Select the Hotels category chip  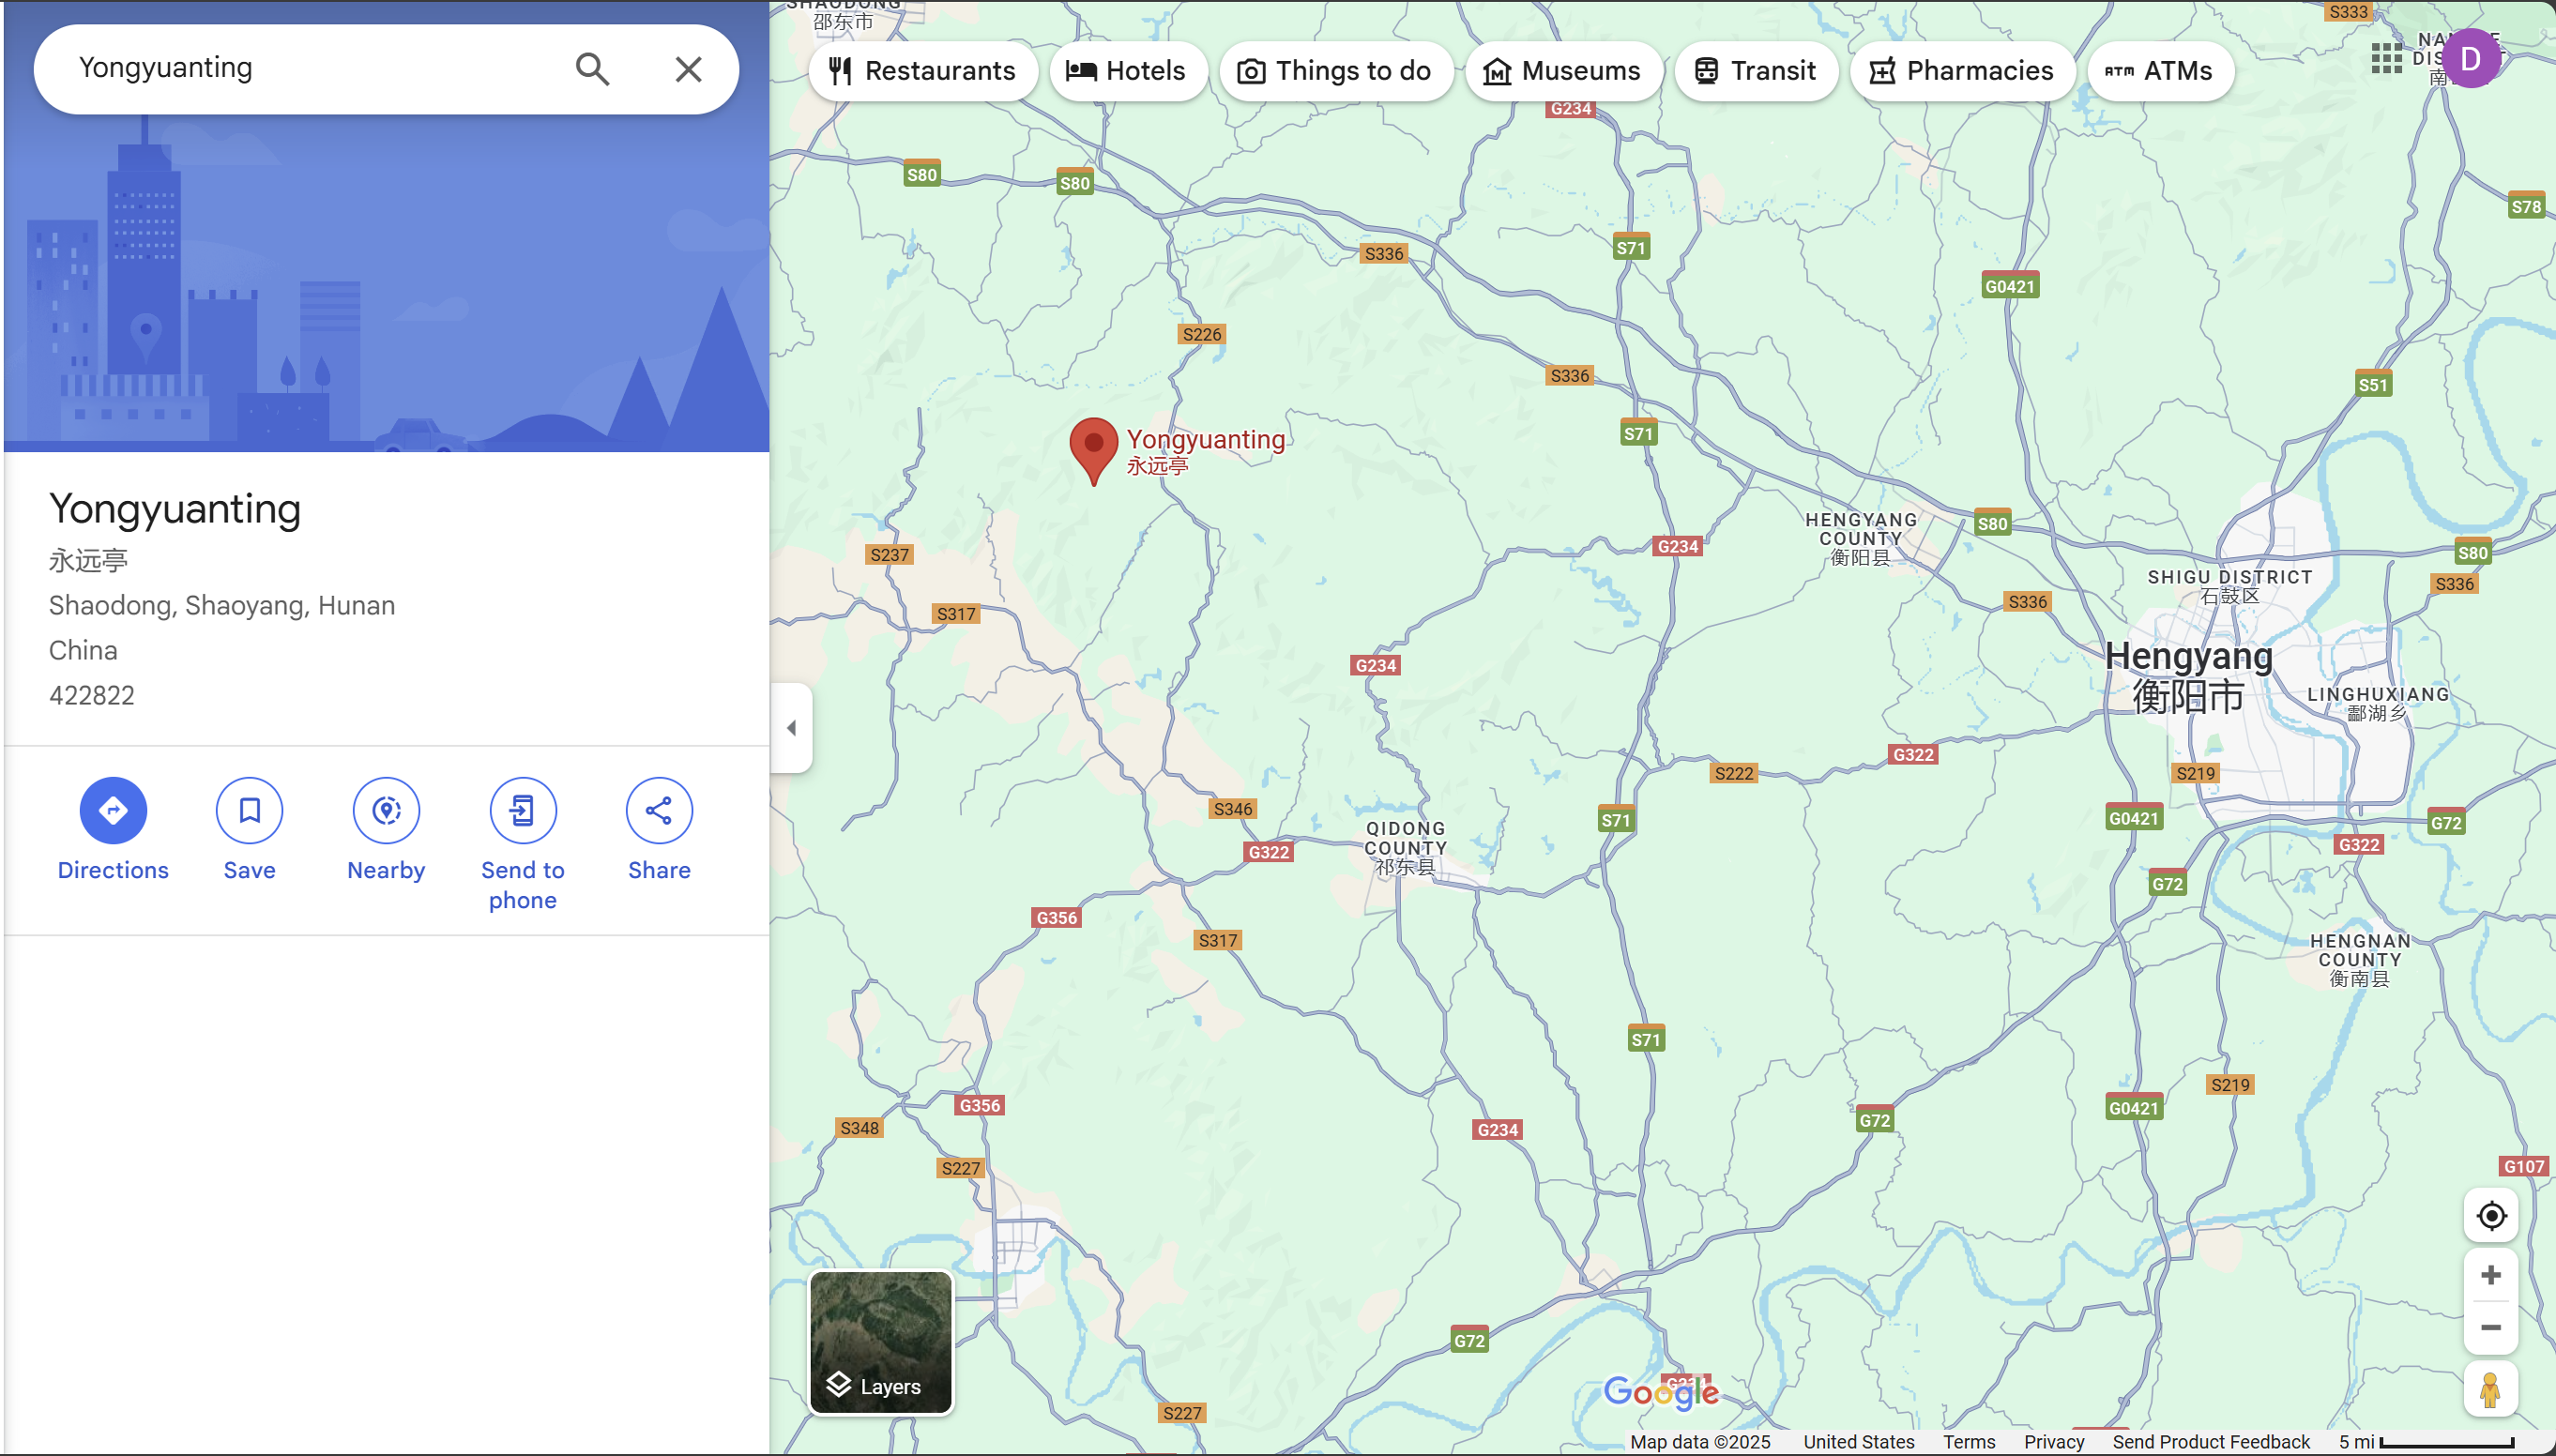(x=1127, y=71)
